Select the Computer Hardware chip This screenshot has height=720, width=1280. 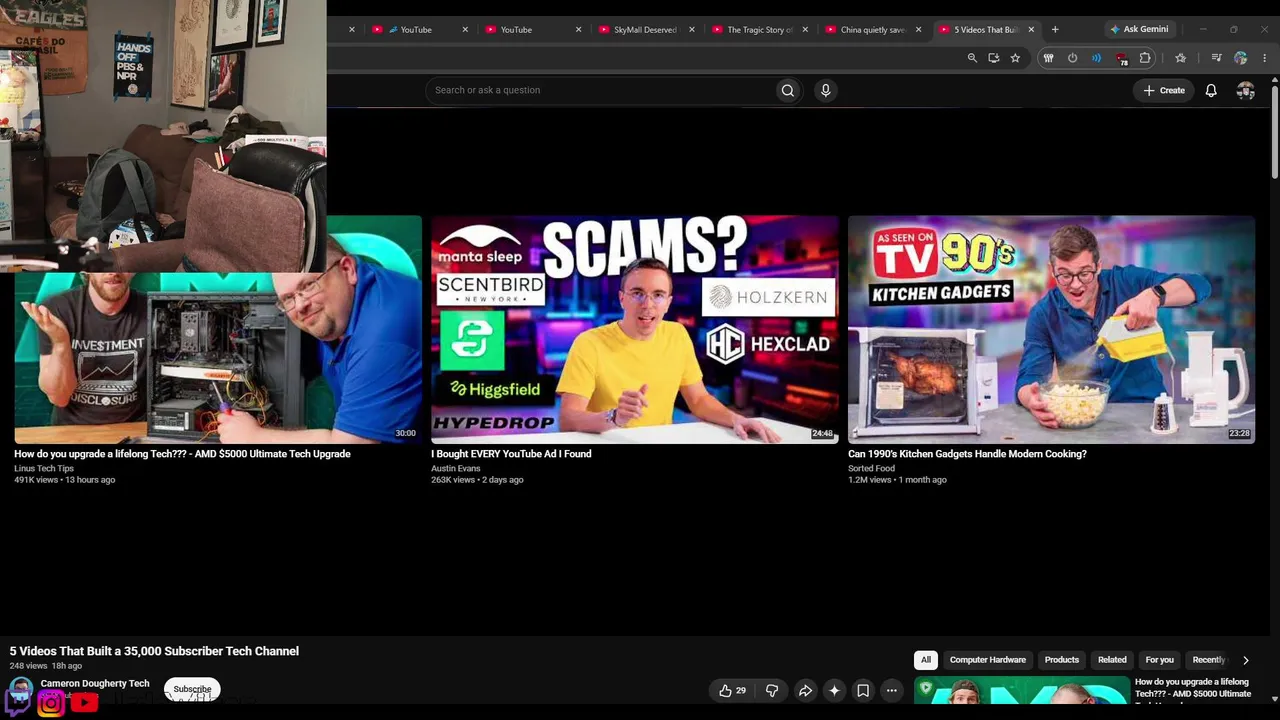click(x=988, y=660)
